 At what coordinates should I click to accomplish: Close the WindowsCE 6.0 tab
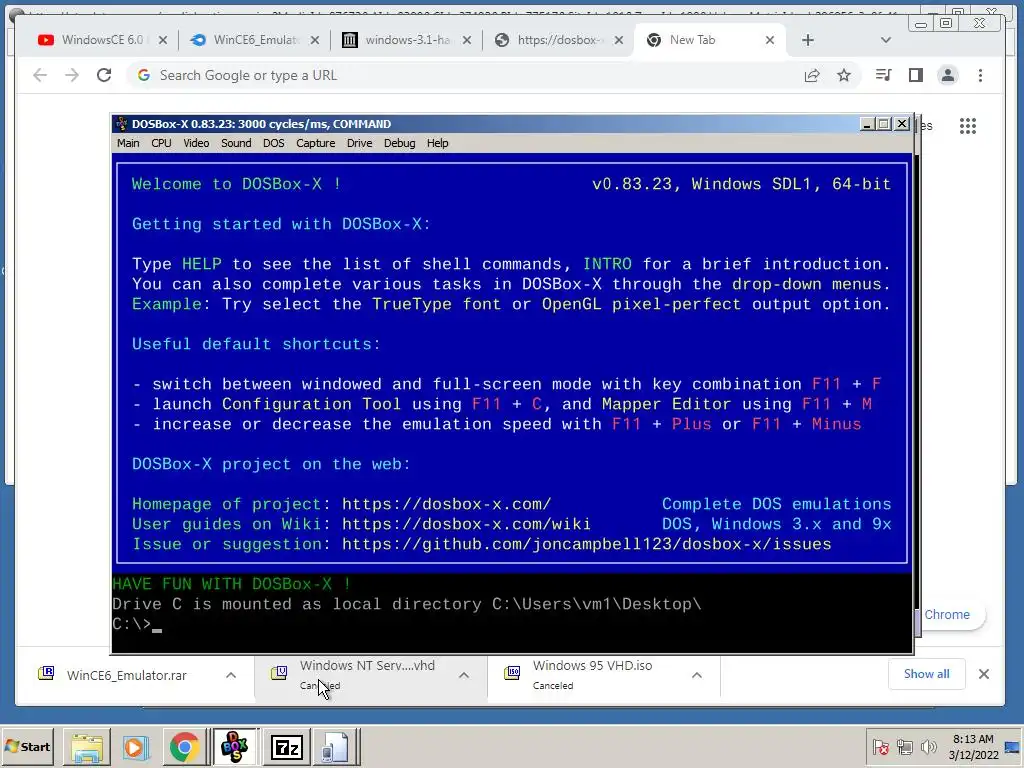click(x=163, y=40)
